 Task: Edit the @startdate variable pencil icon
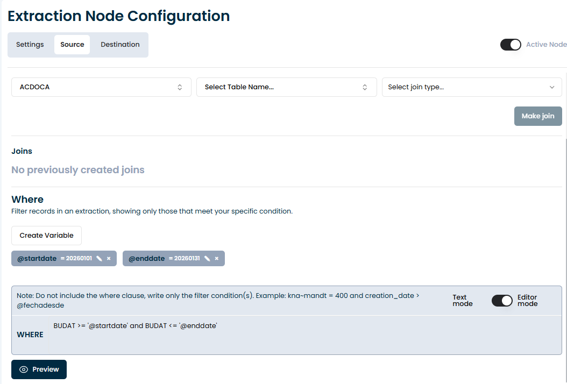(99, 259)
